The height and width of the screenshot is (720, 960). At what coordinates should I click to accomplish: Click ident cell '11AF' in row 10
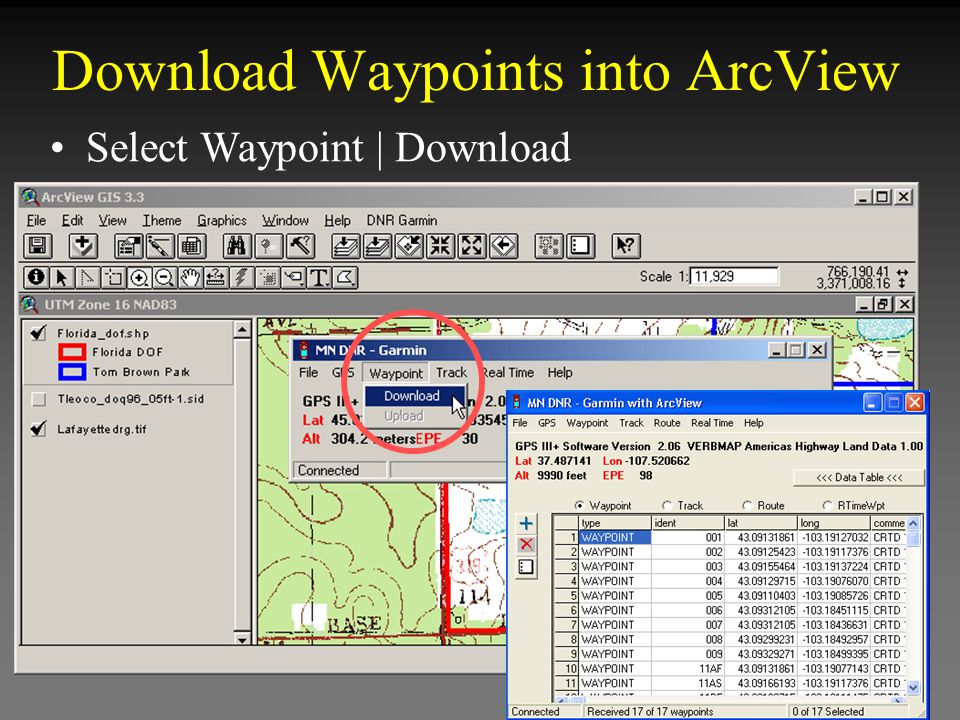pyautogui.click(x=688, y=669)
